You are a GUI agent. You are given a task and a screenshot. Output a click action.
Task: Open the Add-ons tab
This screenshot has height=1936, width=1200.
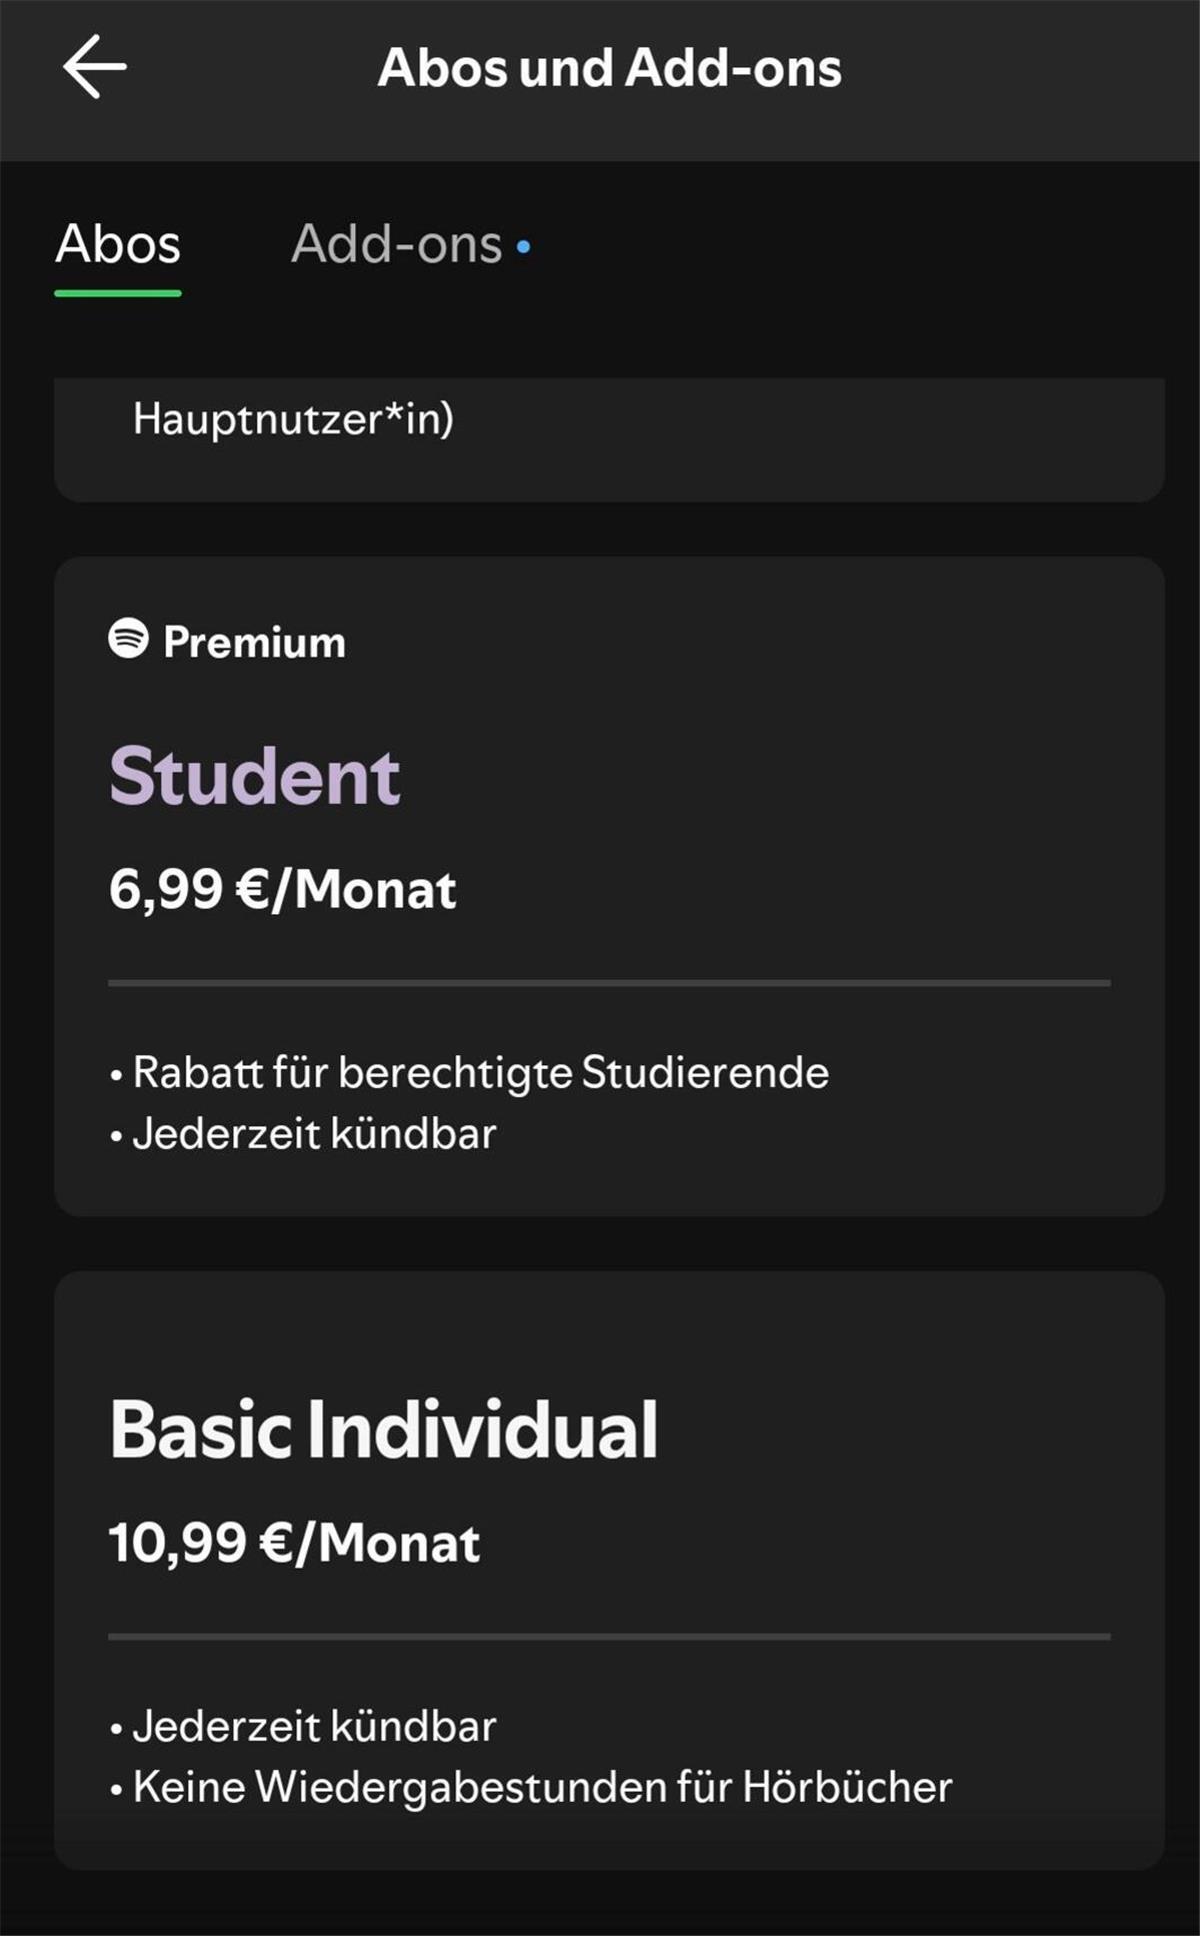click(397, 244)
